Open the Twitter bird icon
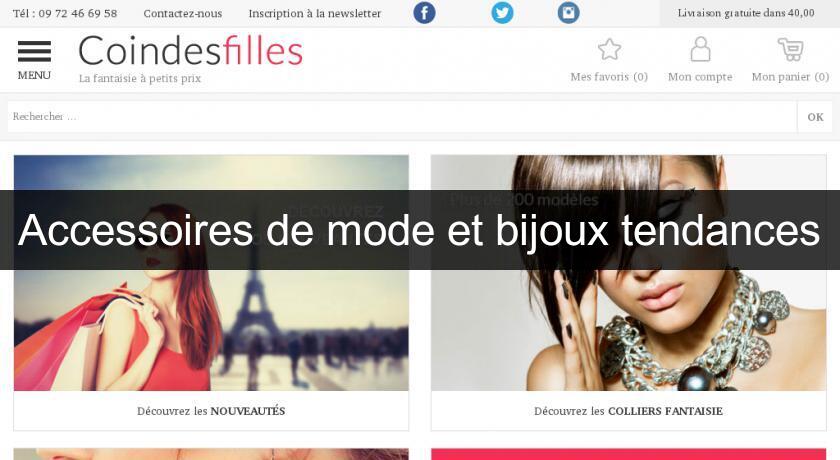The image size is (840, 460). (x=502, y=13)
